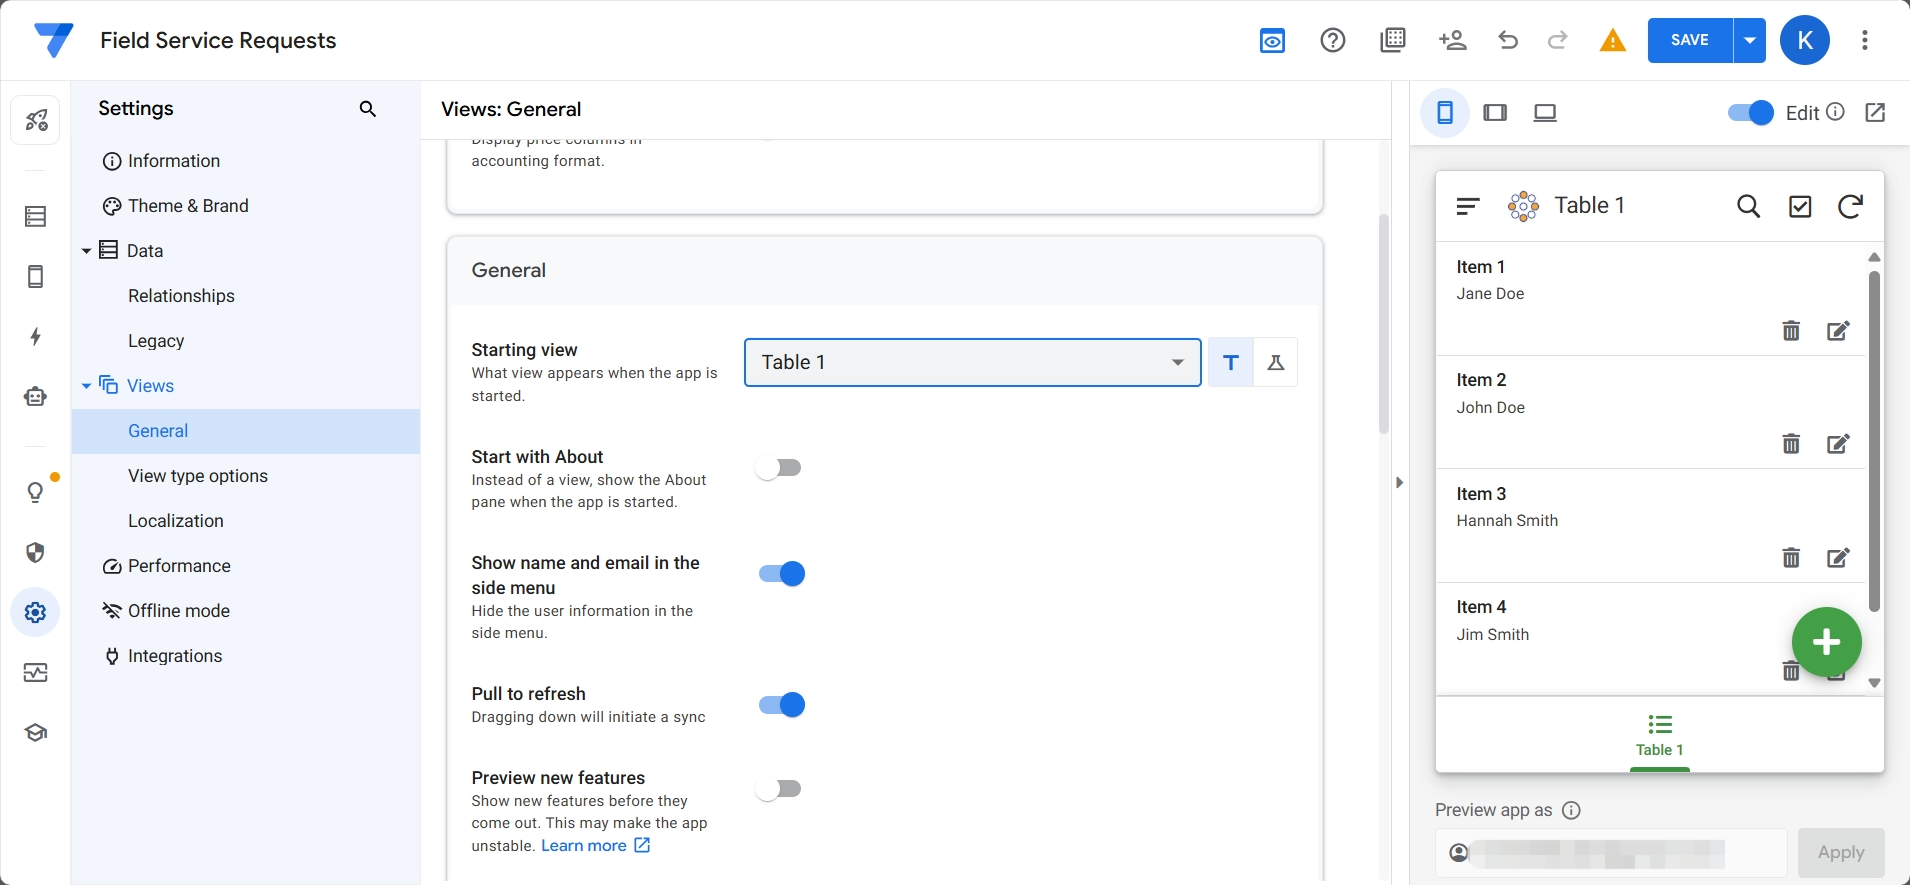Open the chatbot robot icon in left rail

point(36,397)
